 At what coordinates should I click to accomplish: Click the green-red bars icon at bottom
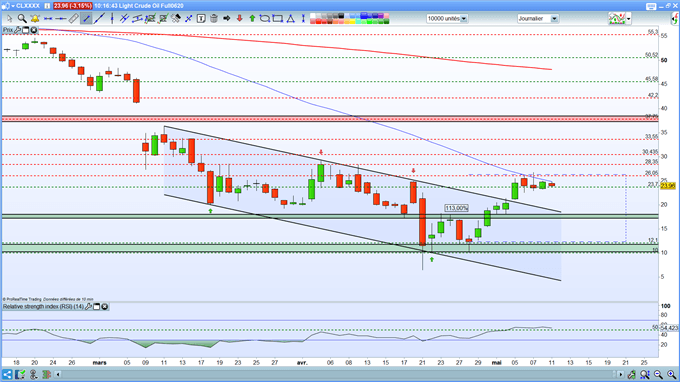46,374
